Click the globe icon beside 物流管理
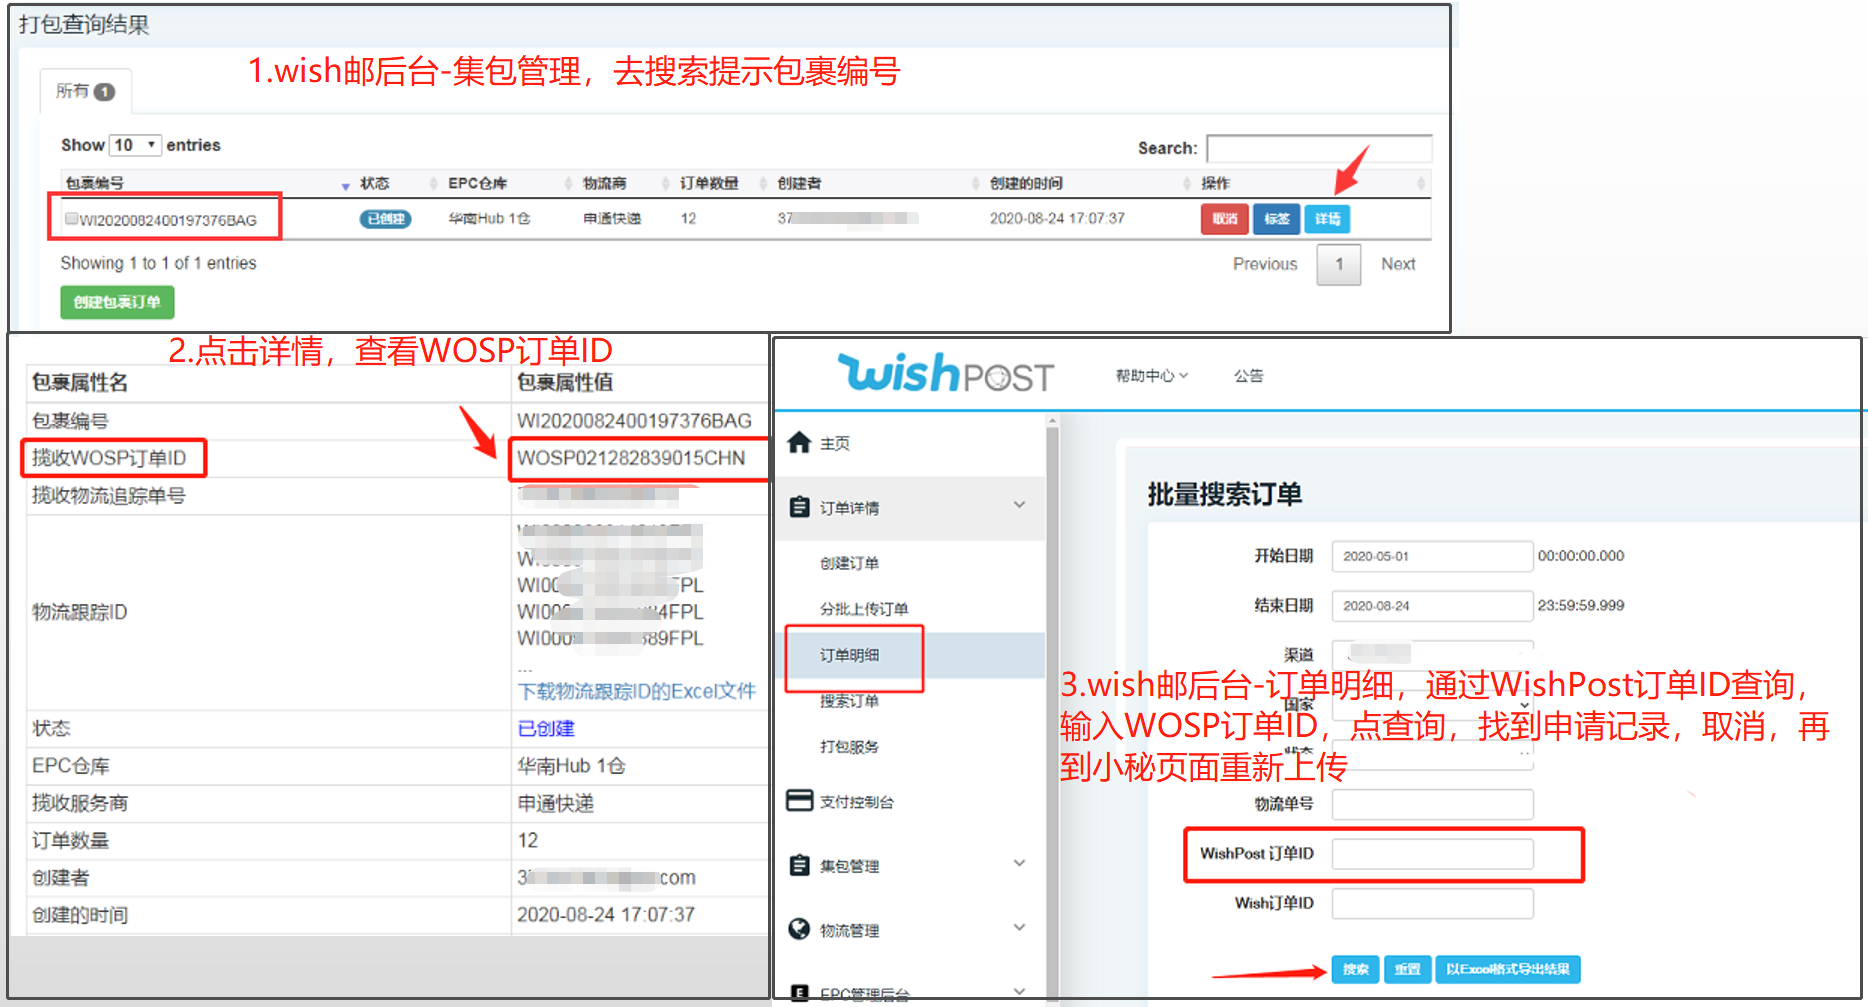The height and width of the screenshot is (1007, 1868). (x=799, y=929)
